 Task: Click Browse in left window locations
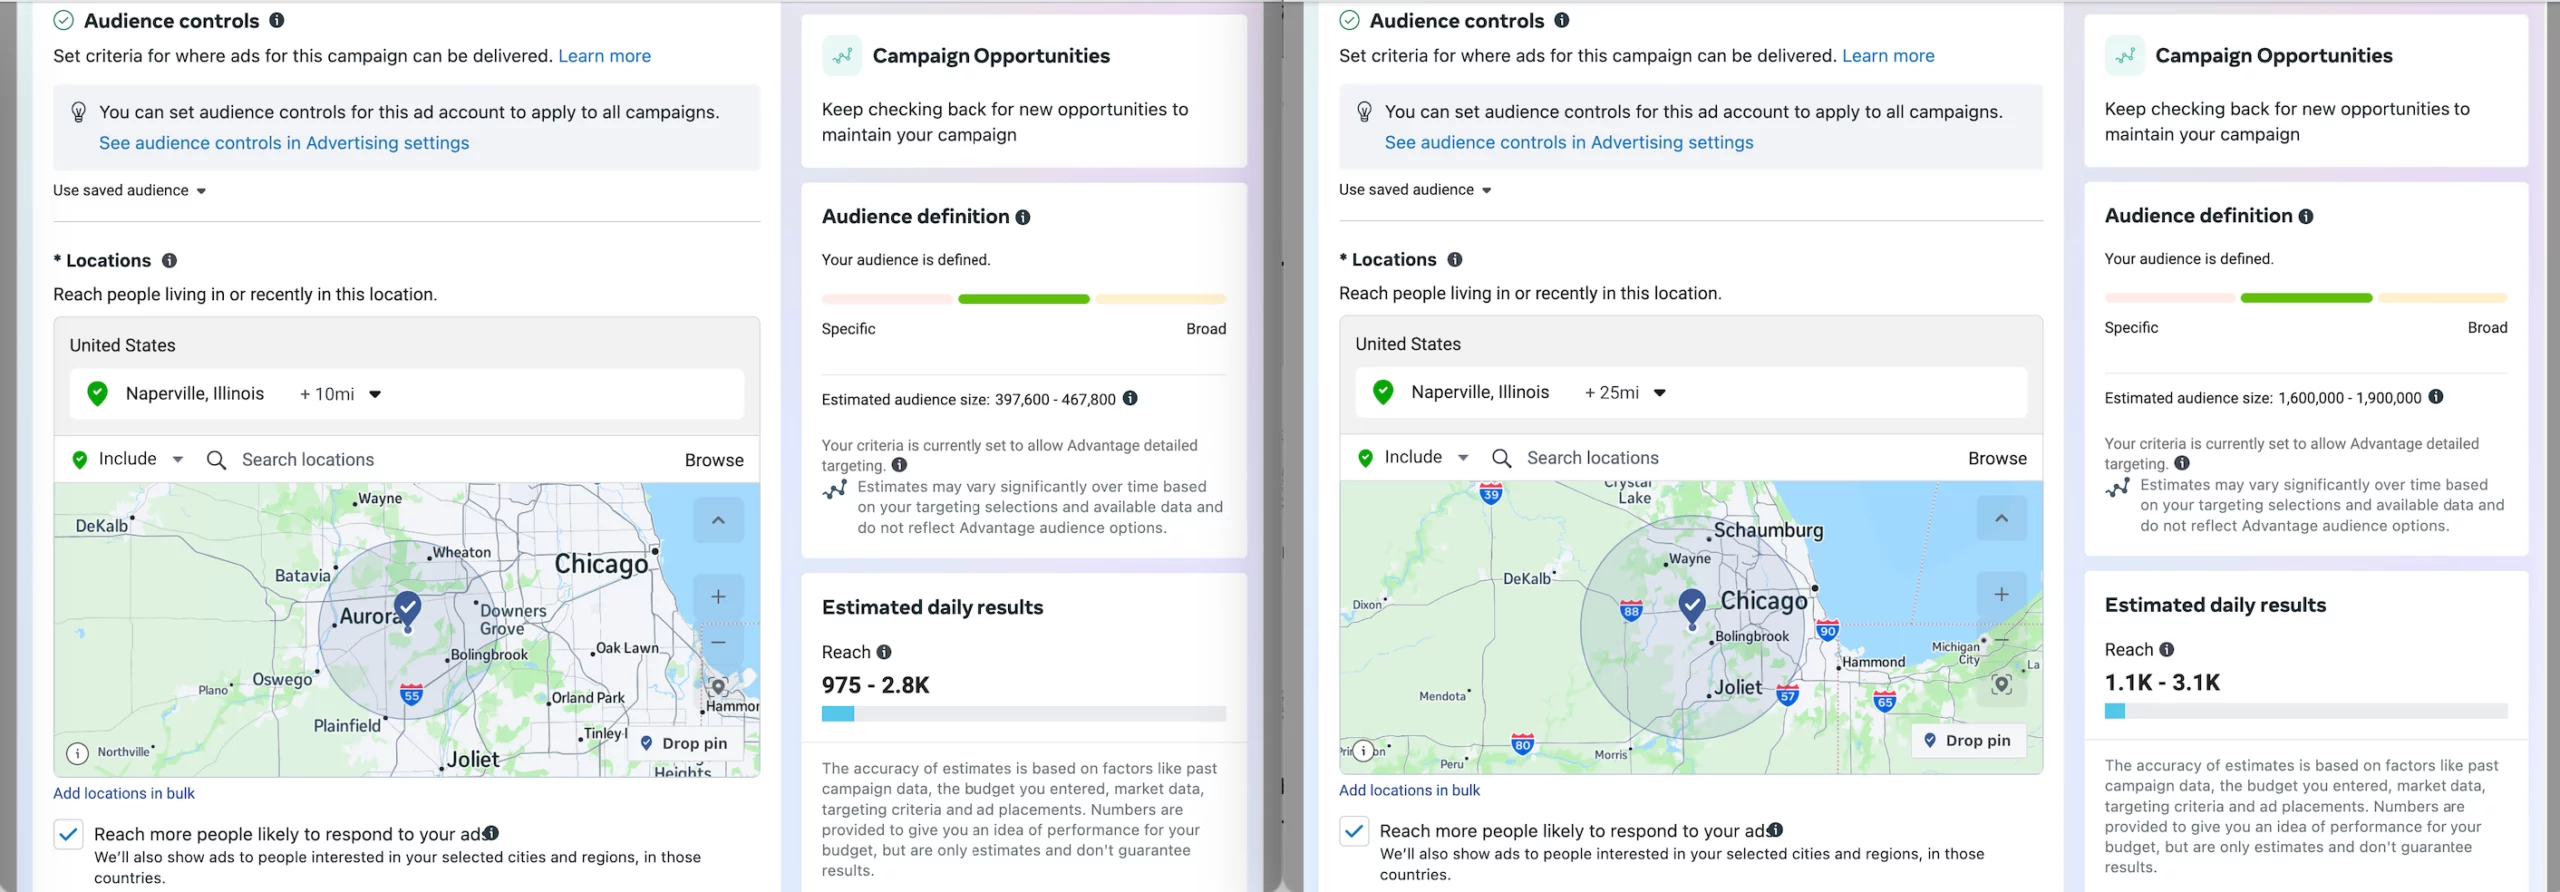tap(714, 460)
